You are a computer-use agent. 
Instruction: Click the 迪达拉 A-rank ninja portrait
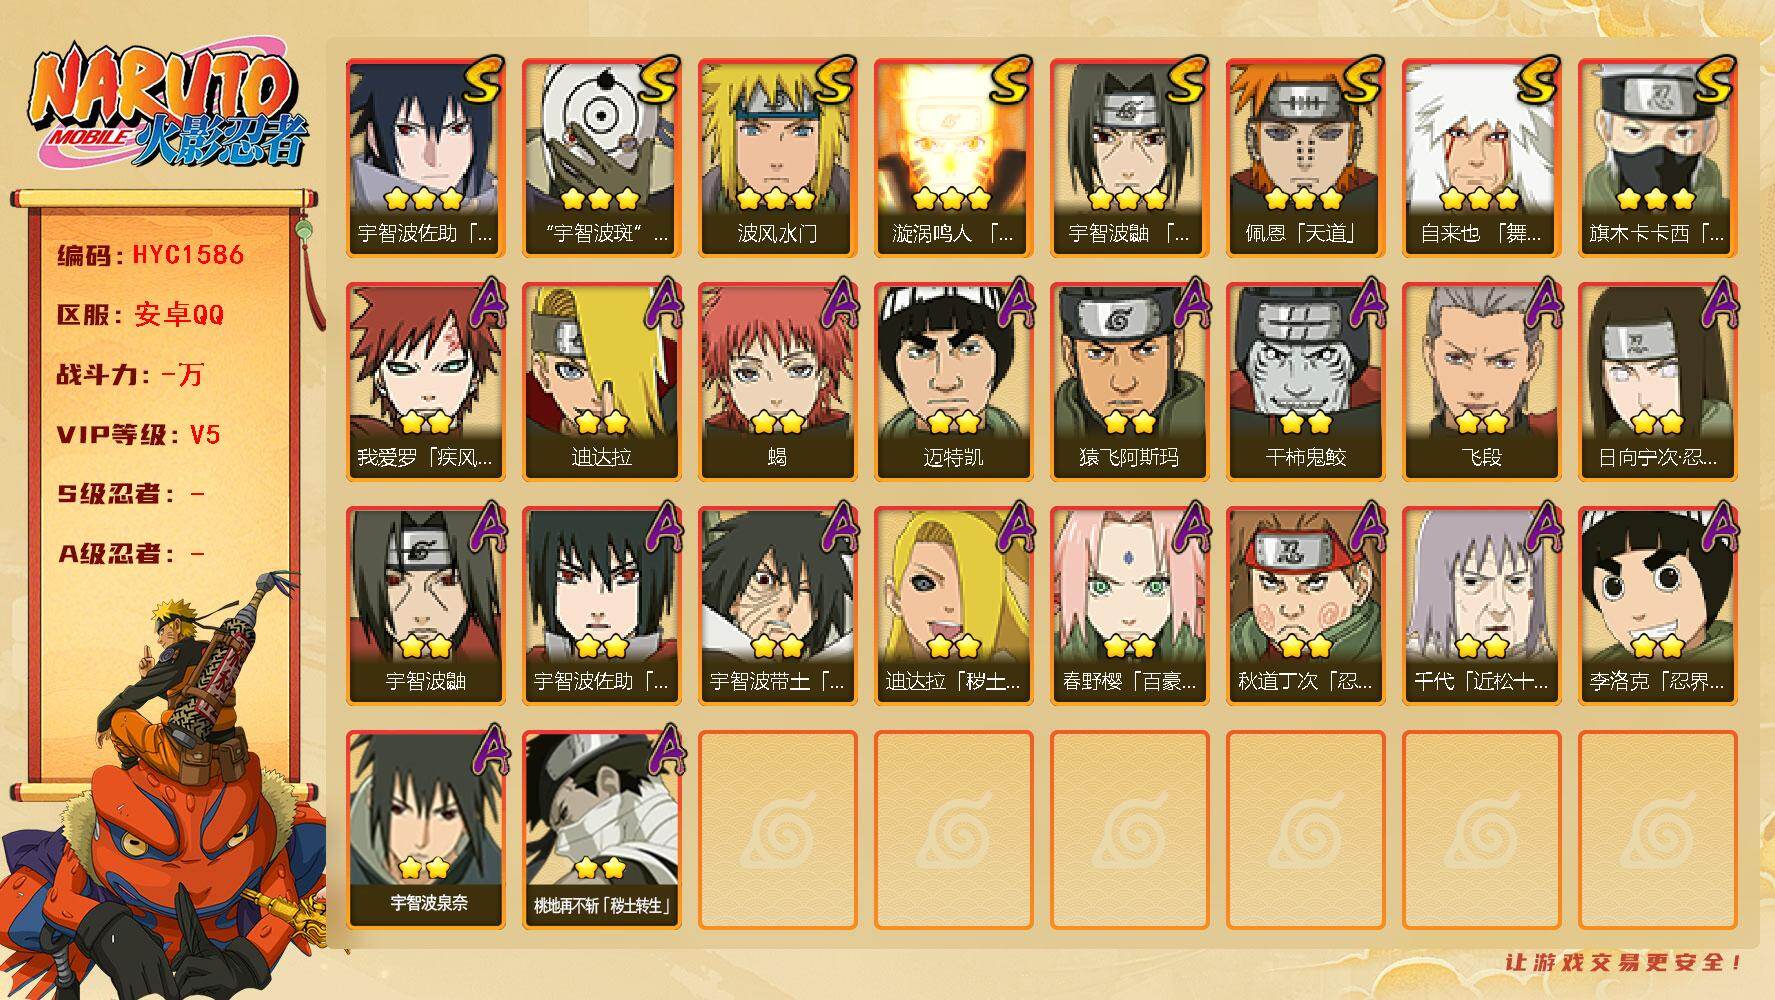click(601, 381)
